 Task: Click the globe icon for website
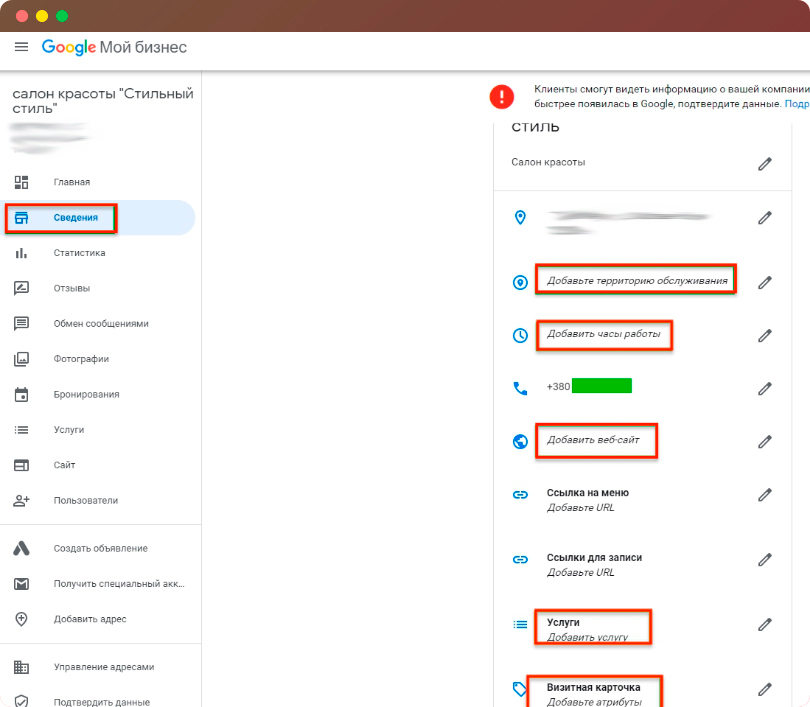pos(520,442)
